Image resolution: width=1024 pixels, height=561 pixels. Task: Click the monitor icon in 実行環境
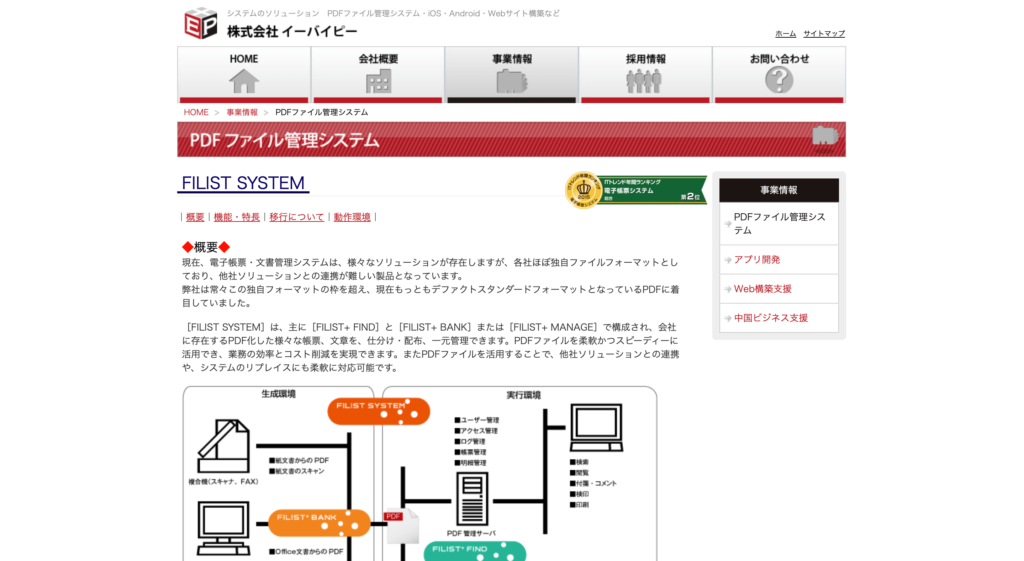coord(596,428)
